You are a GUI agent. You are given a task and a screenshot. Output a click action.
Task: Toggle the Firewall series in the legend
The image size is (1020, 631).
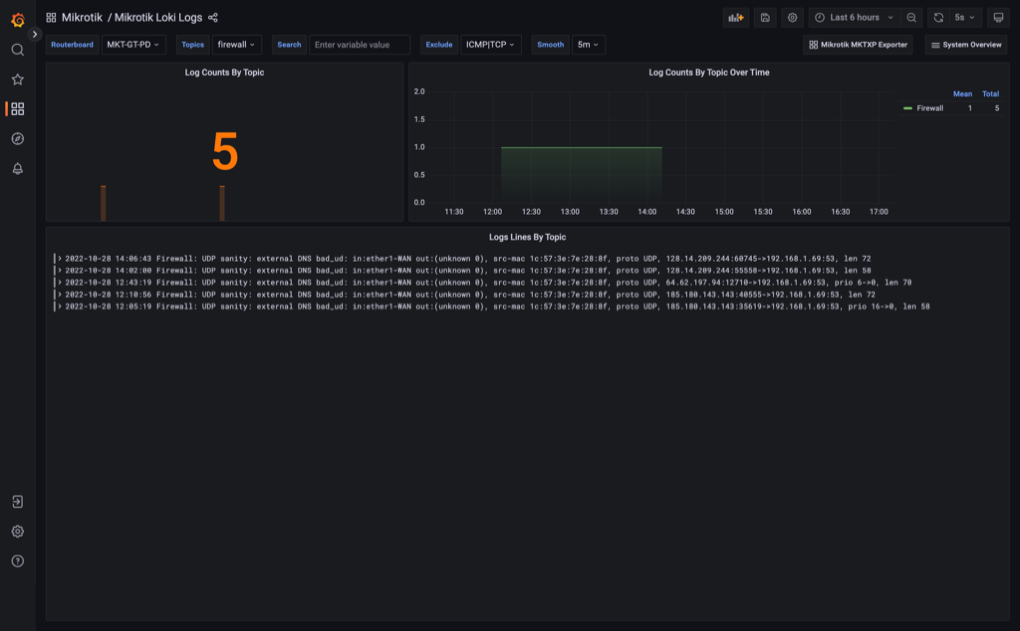(929, 108)
